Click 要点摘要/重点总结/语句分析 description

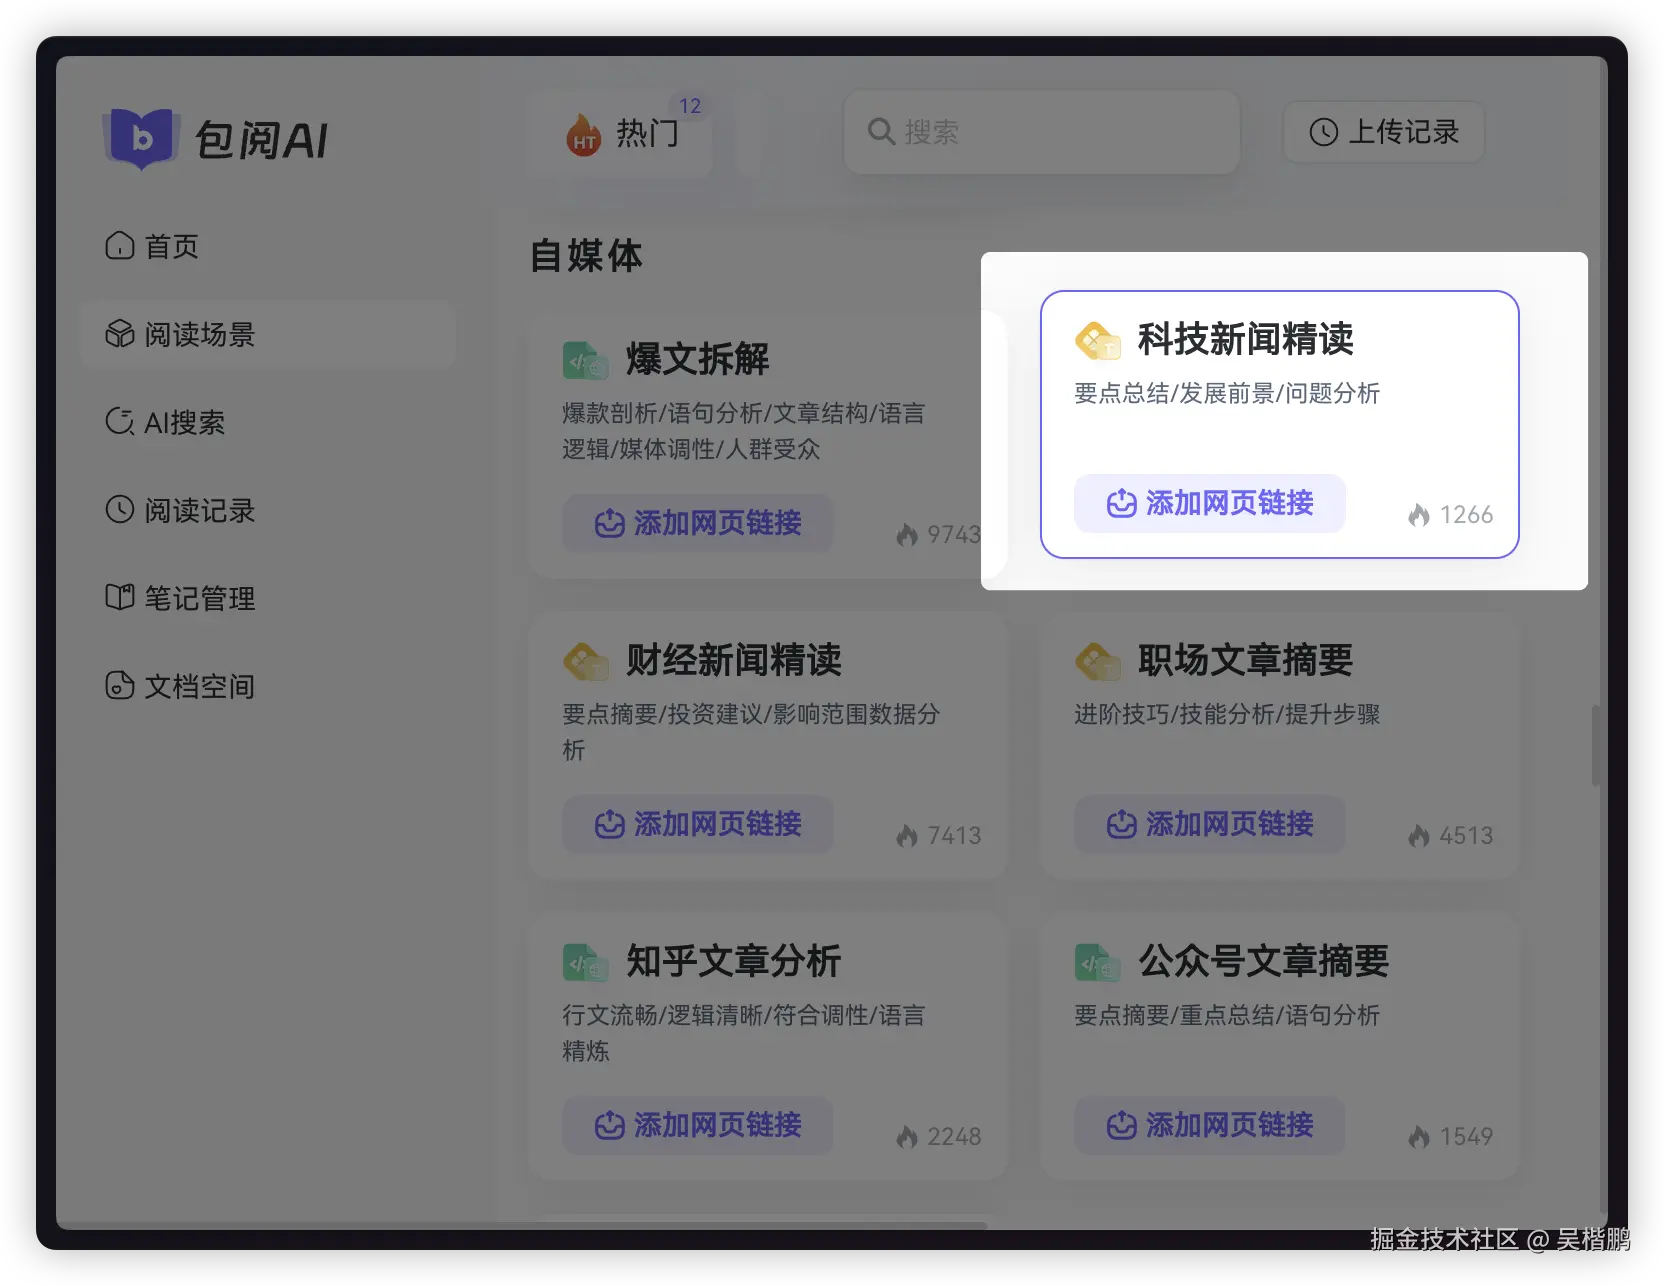coord(1227,1015)
